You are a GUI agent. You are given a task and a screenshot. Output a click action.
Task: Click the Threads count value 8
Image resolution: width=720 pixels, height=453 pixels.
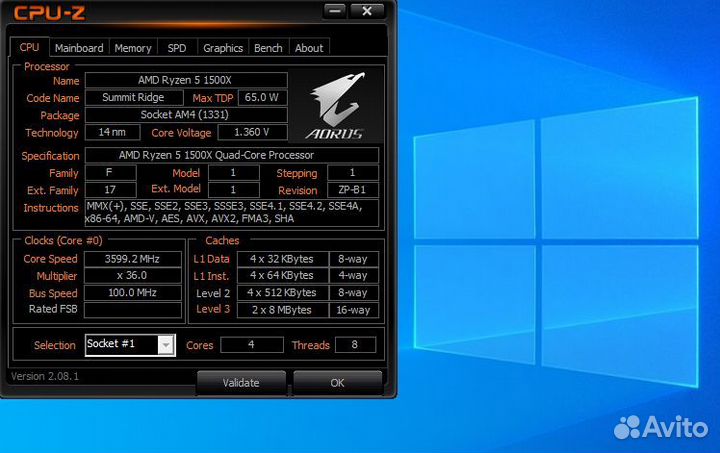pos(355,345)
